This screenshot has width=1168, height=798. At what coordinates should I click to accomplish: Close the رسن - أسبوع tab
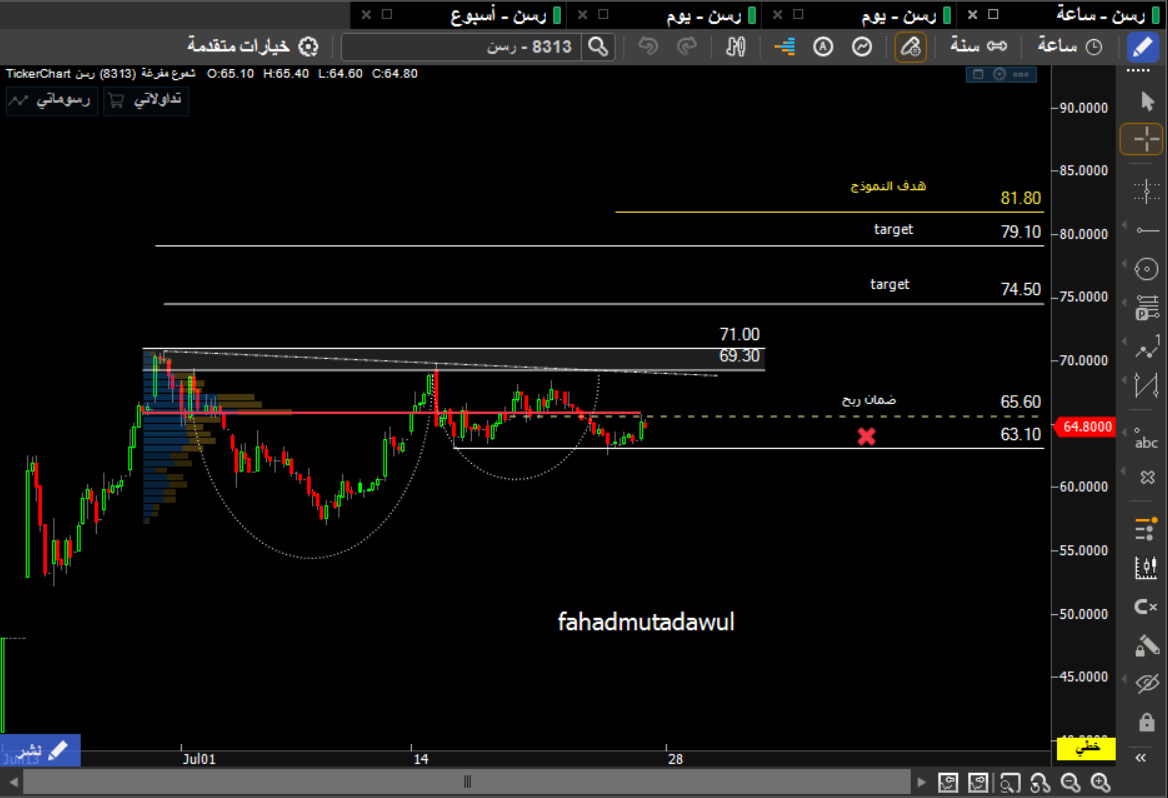click(366, 14)
